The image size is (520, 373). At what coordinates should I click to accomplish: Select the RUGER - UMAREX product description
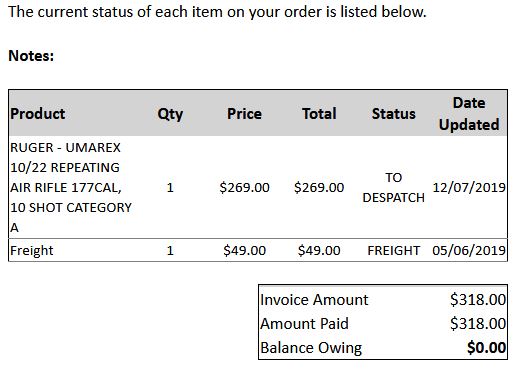point(71,187)
